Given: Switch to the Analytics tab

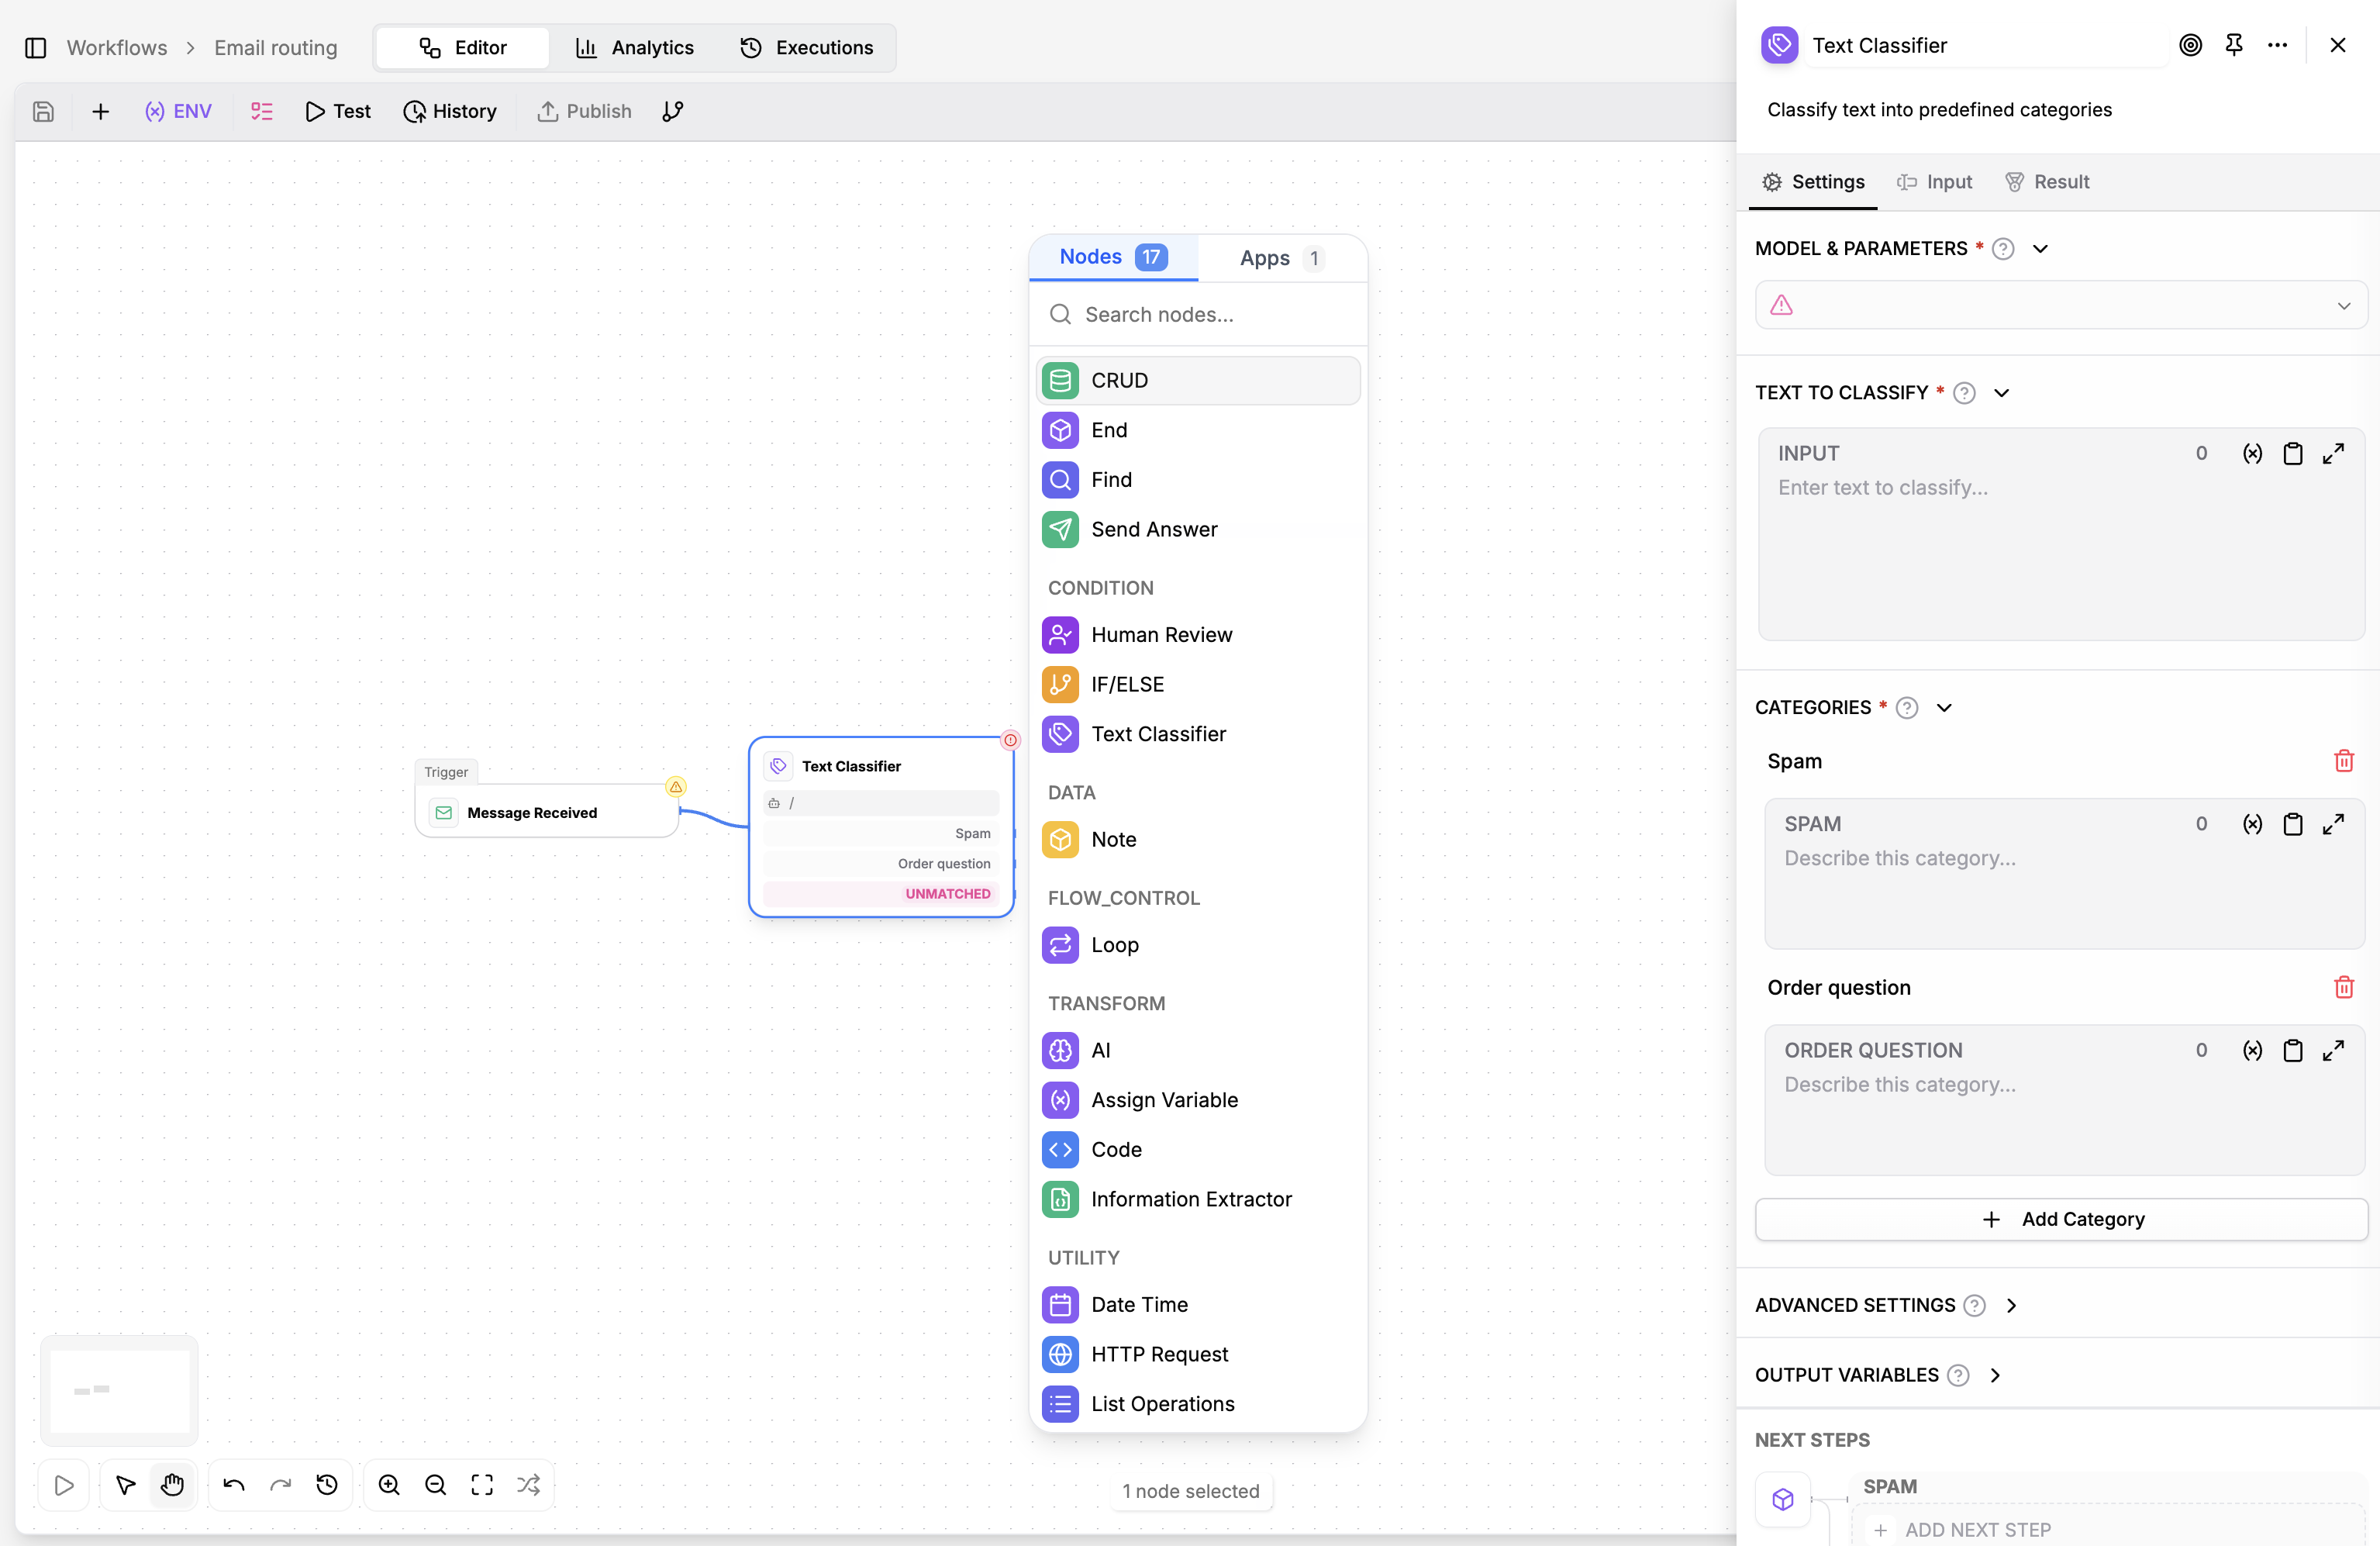Looking at the screenshot, I should coord(636,47).
